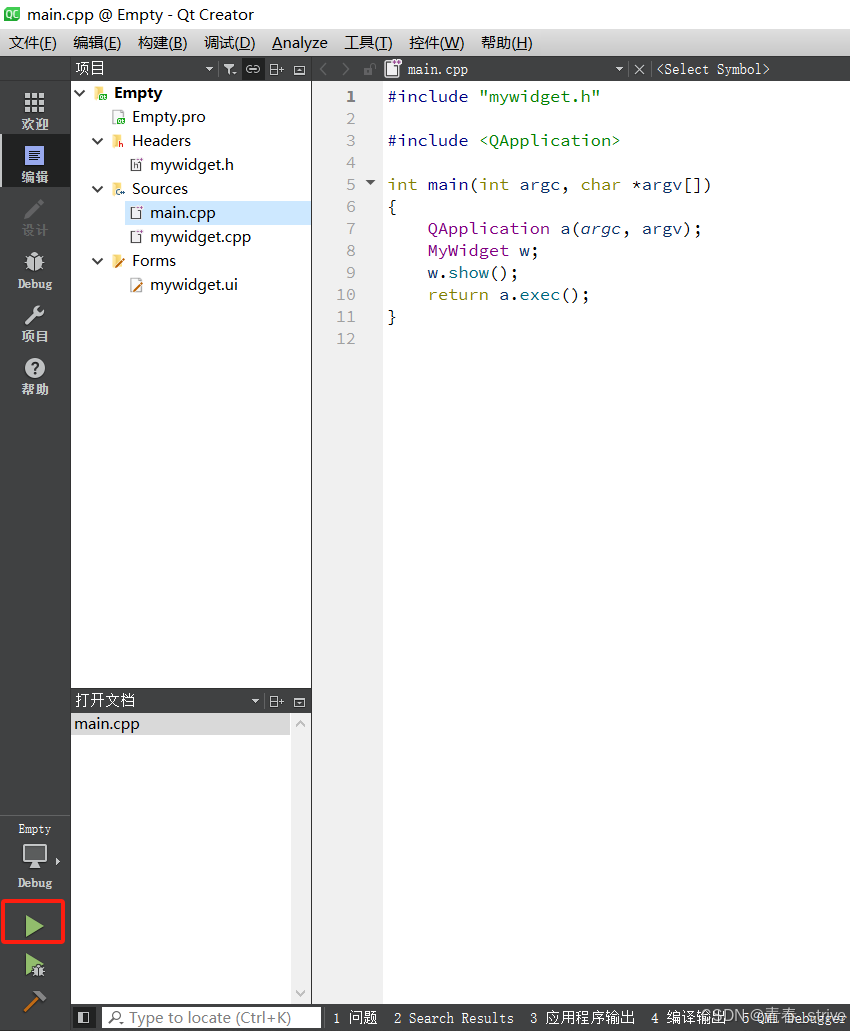The image size is (850, 1031).
Task: Open the Tools (工具) menu
Action: pyautogui.click(x=368, y=43)
